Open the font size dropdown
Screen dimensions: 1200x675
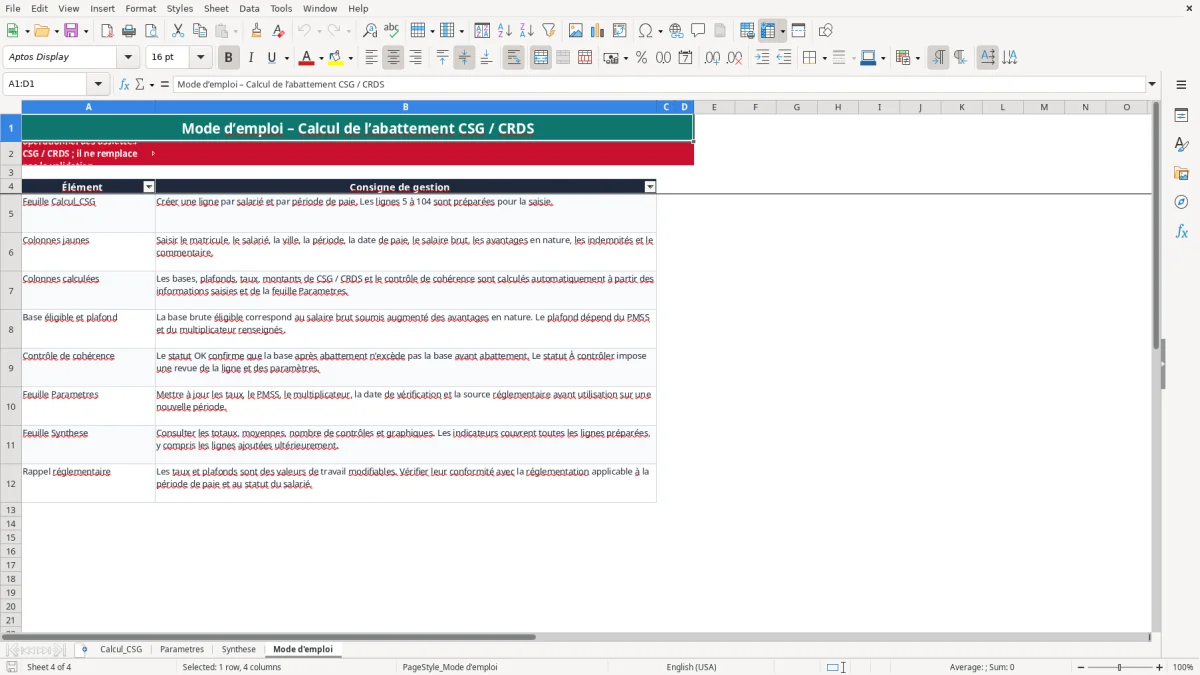tap(200, 58)
